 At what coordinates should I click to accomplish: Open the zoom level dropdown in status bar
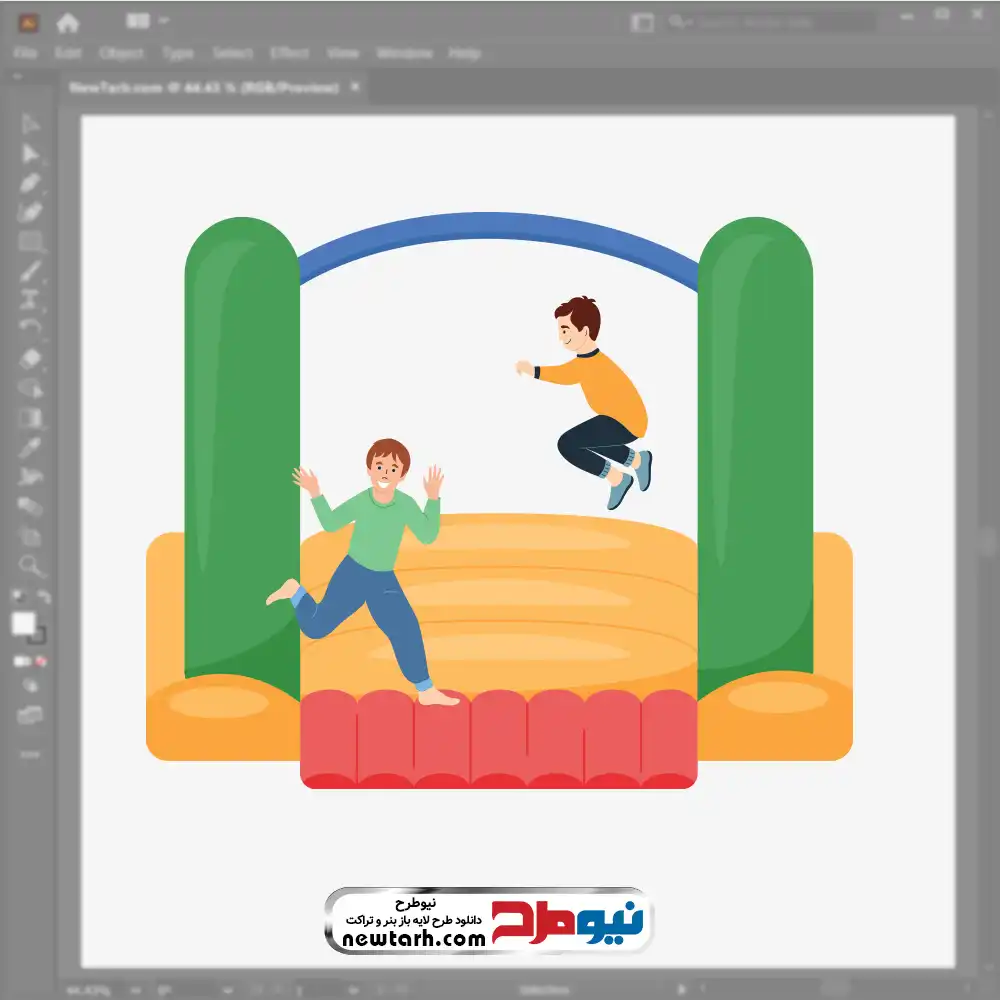point(135,990)
